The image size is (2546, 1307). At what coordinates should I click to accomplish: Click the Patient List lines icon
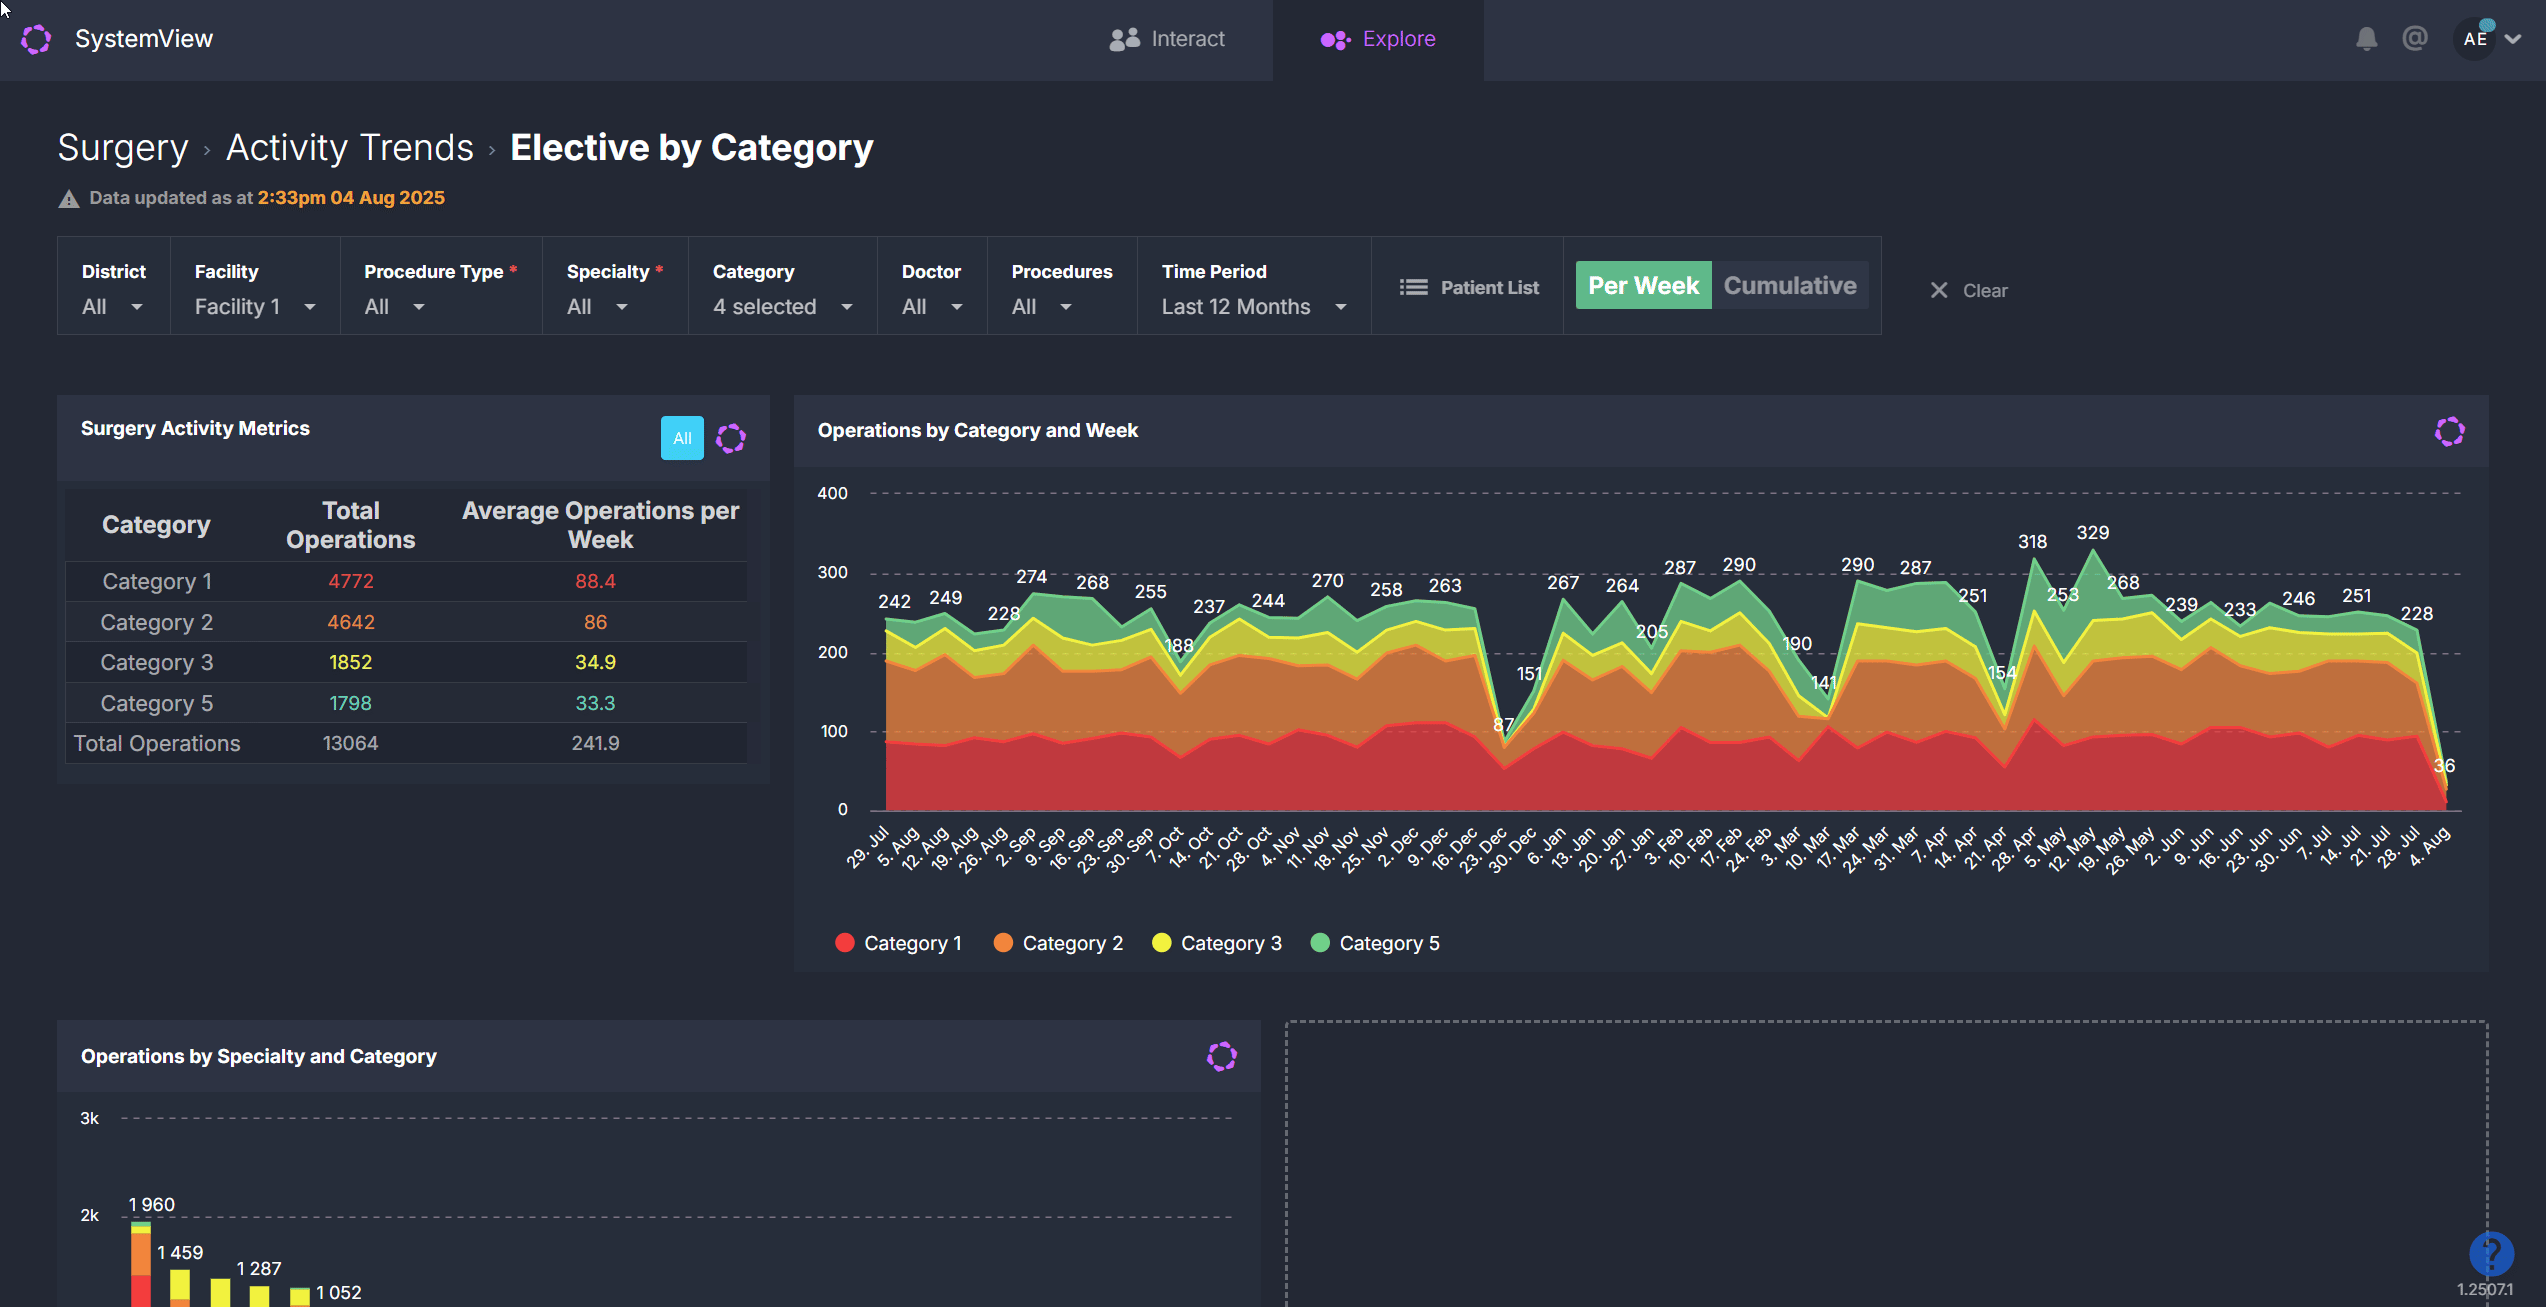(x=1413, y=287)
